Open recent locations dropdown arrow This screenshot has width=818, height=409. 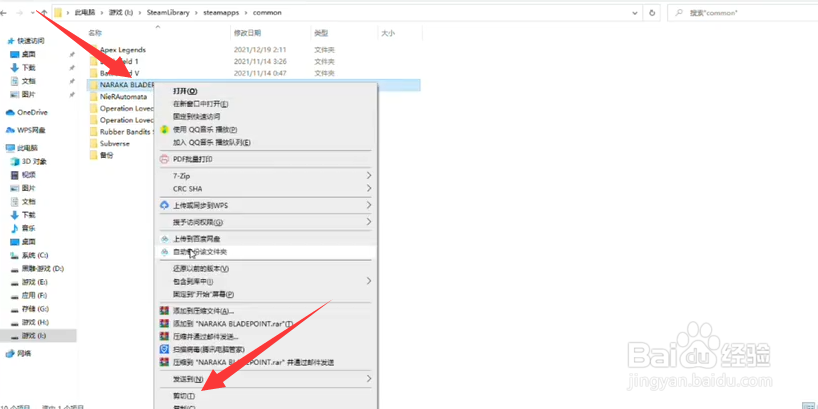pos(32,13)
